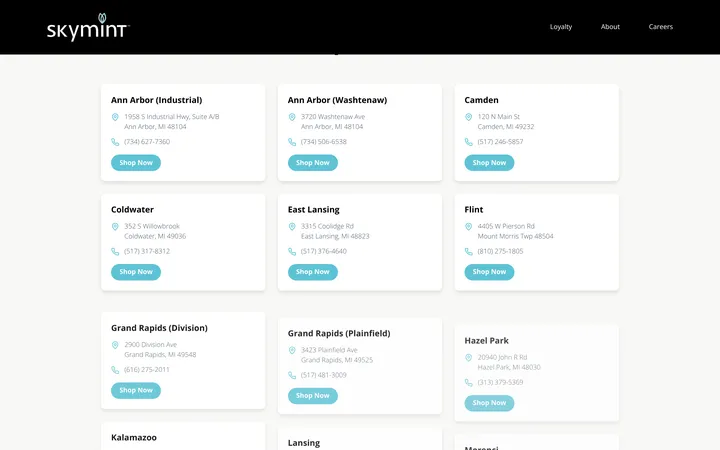
Task: Click phone number (313) 379-5369
Action: [500, 383]
